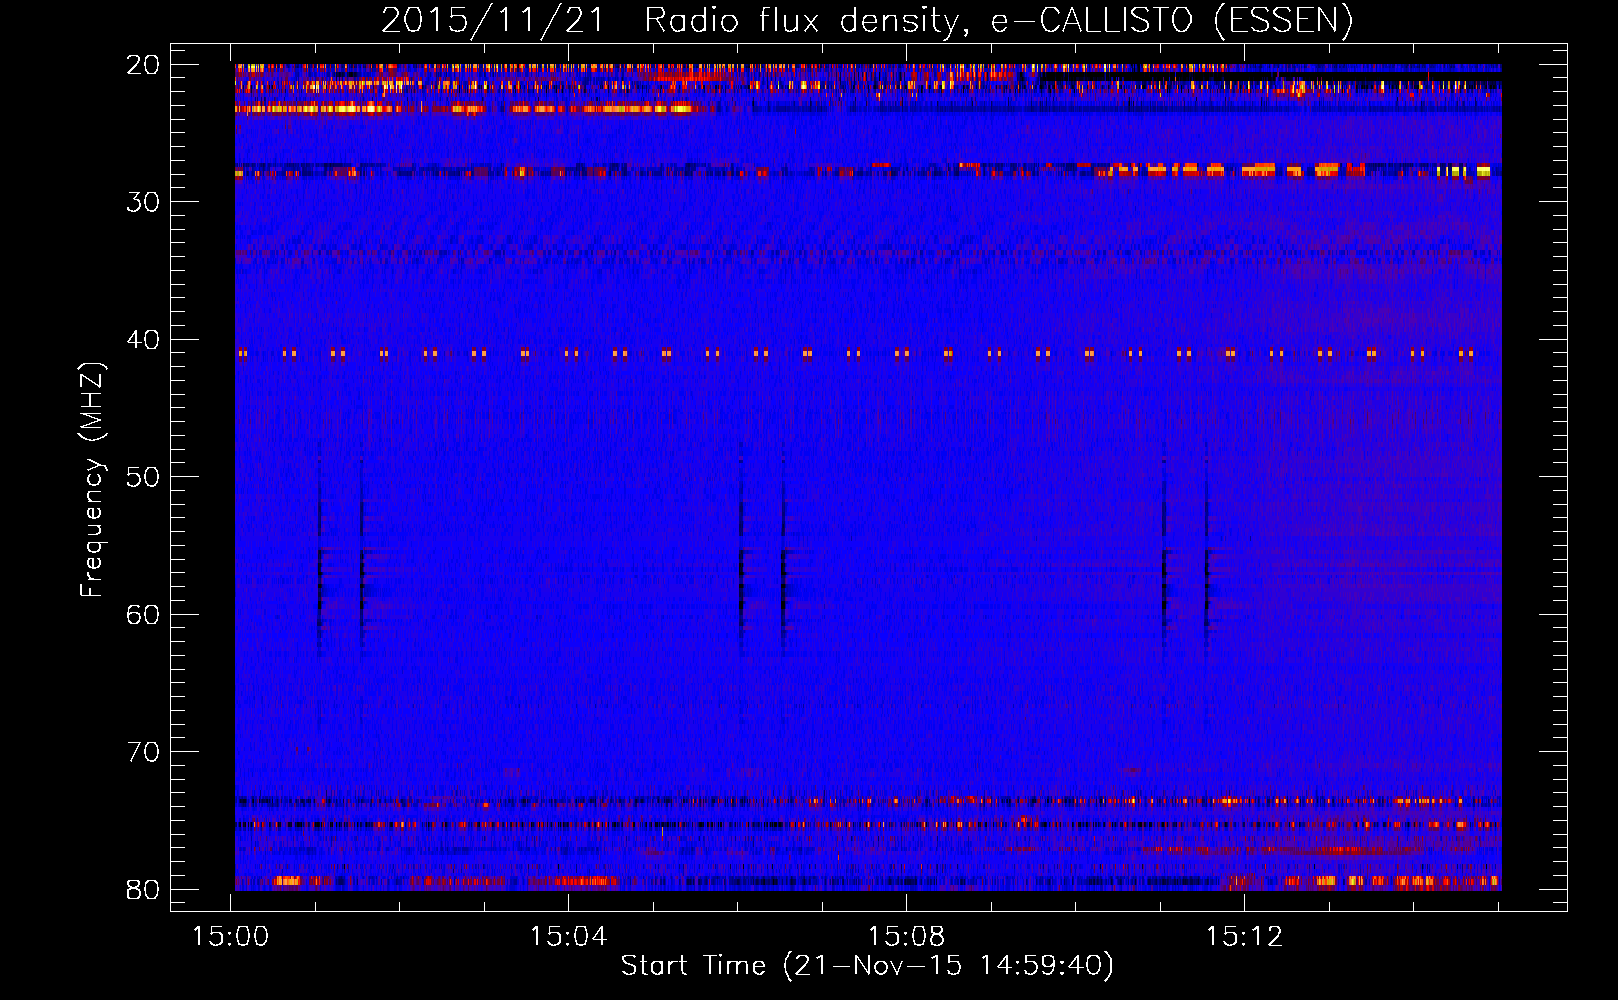Click the '30' frequency tick label
Viewport: 1618px width, 1000px height.
(x=144, y=202)
